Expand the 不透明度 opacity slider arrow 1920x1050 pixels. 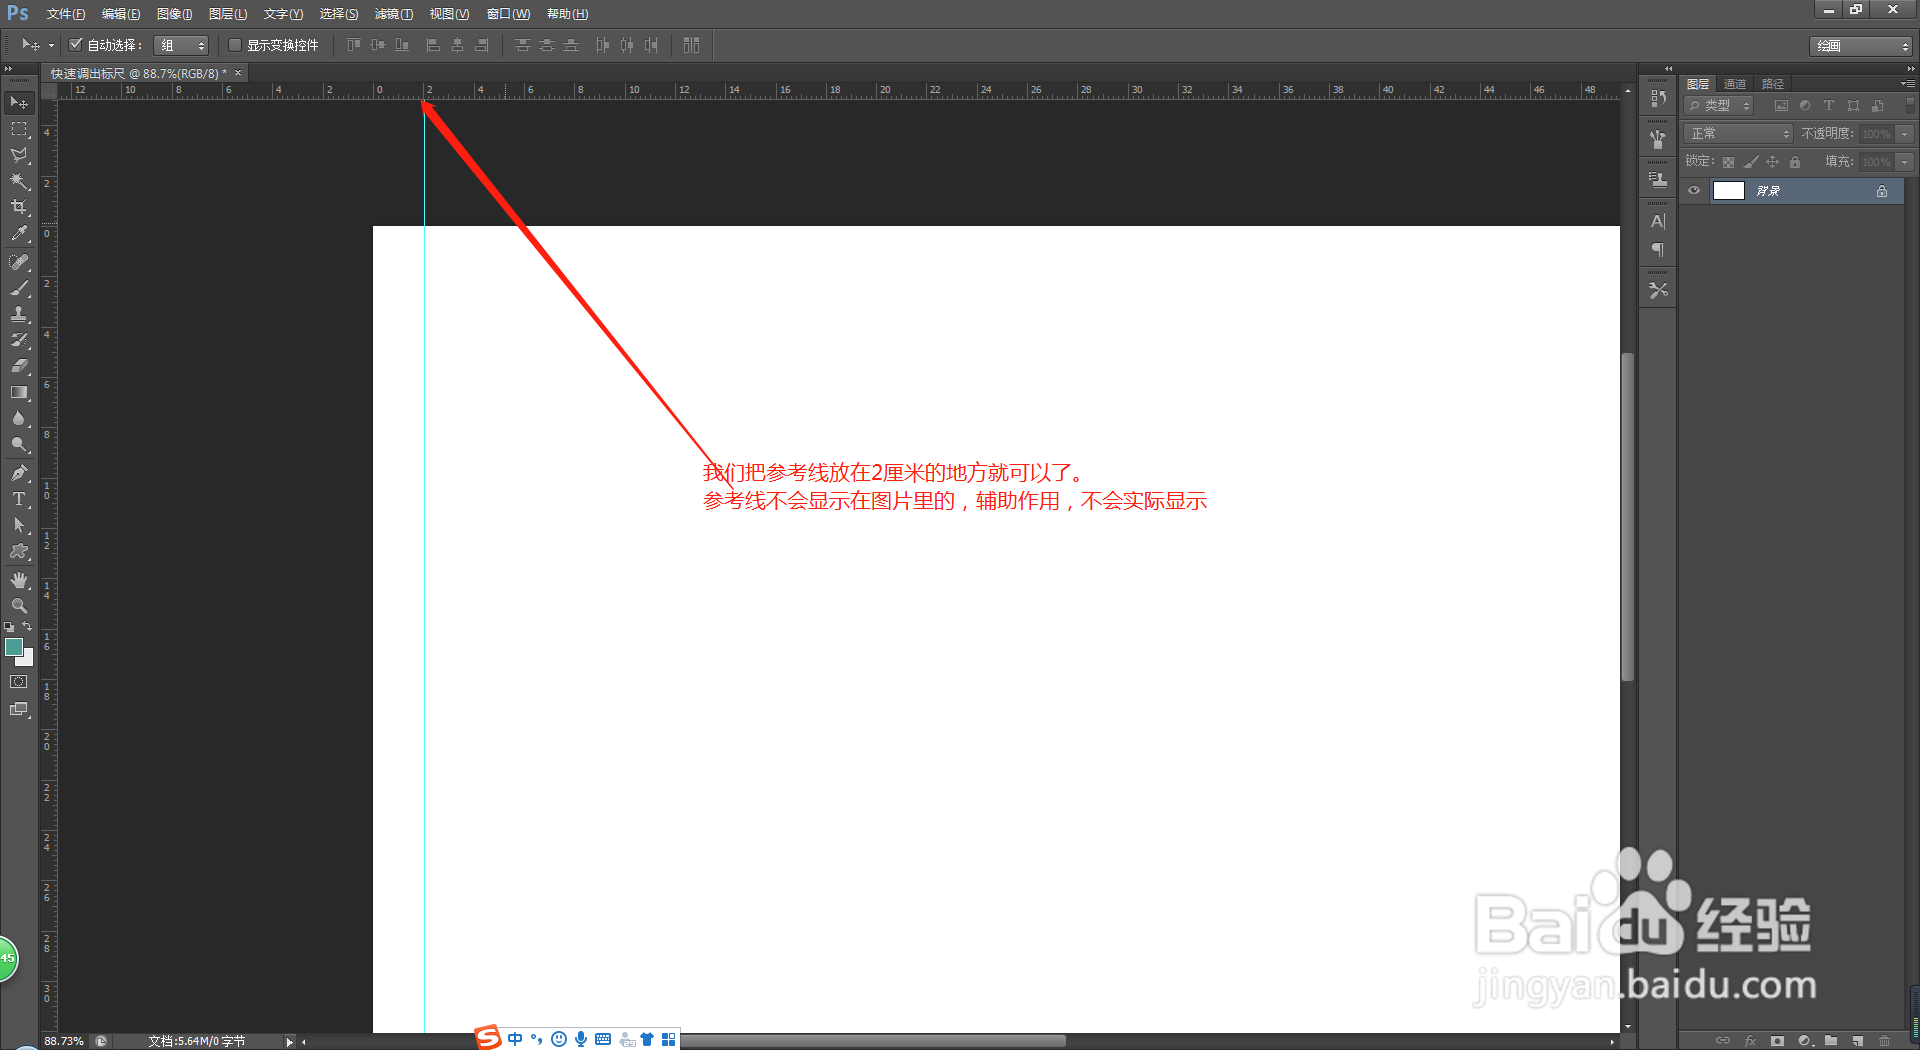1905,134
